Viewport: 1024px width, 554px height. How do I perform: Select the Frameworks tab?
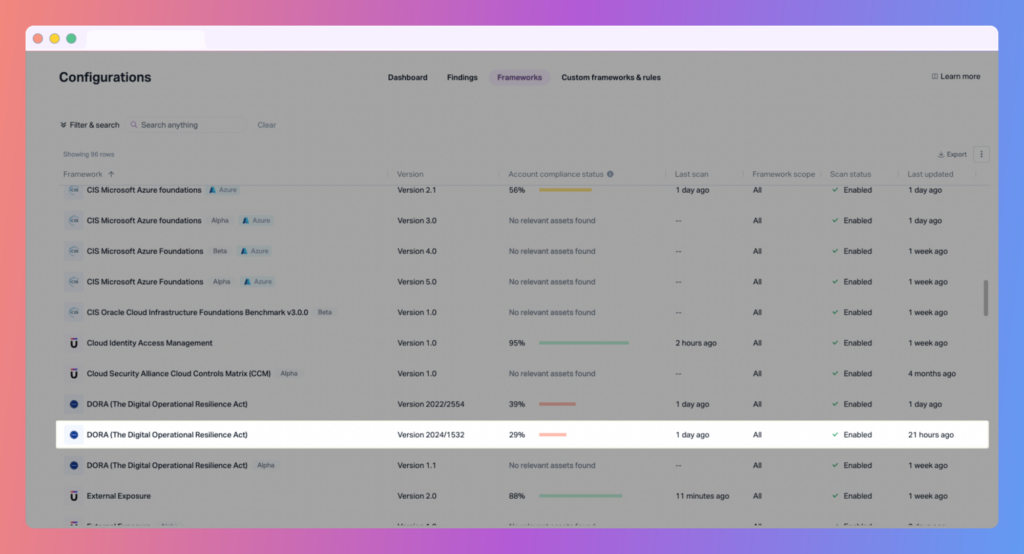[x=519, y=77]
